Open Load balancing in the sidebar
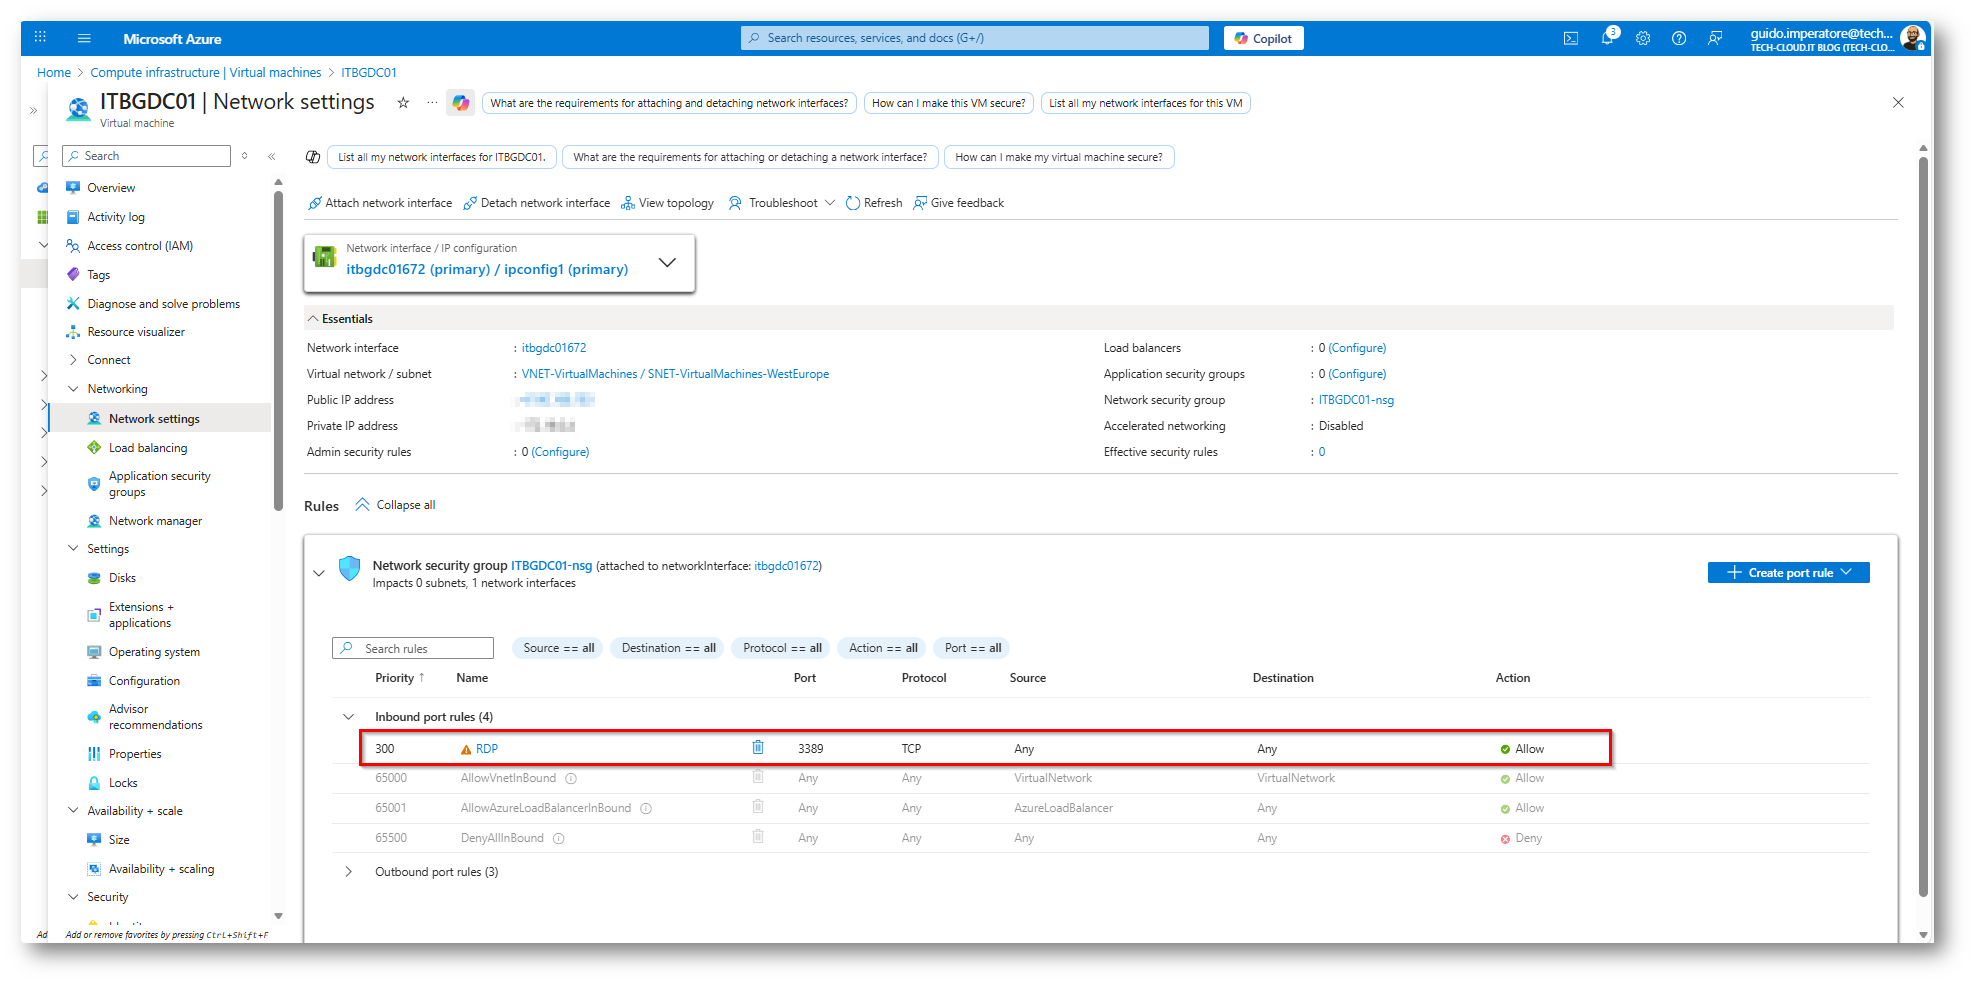Viewport: 1976px width, 985px height. pos(148,448)
